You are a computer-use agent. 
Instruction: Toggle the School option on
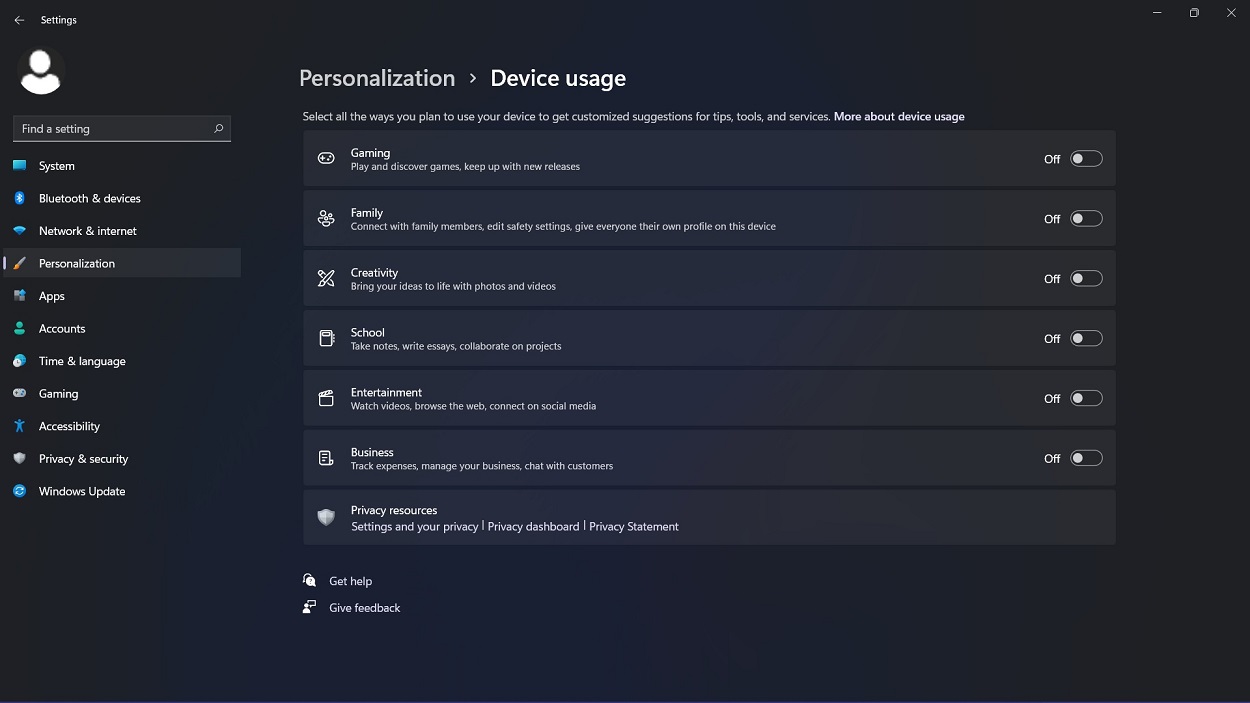(1087, 338)
